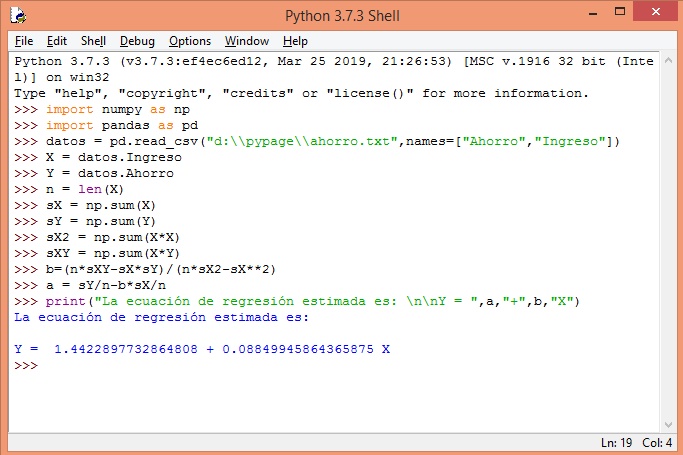Click the 'Ln: 19' status indicator
This screenshot has height=455, width=683.
click(616, 443)
